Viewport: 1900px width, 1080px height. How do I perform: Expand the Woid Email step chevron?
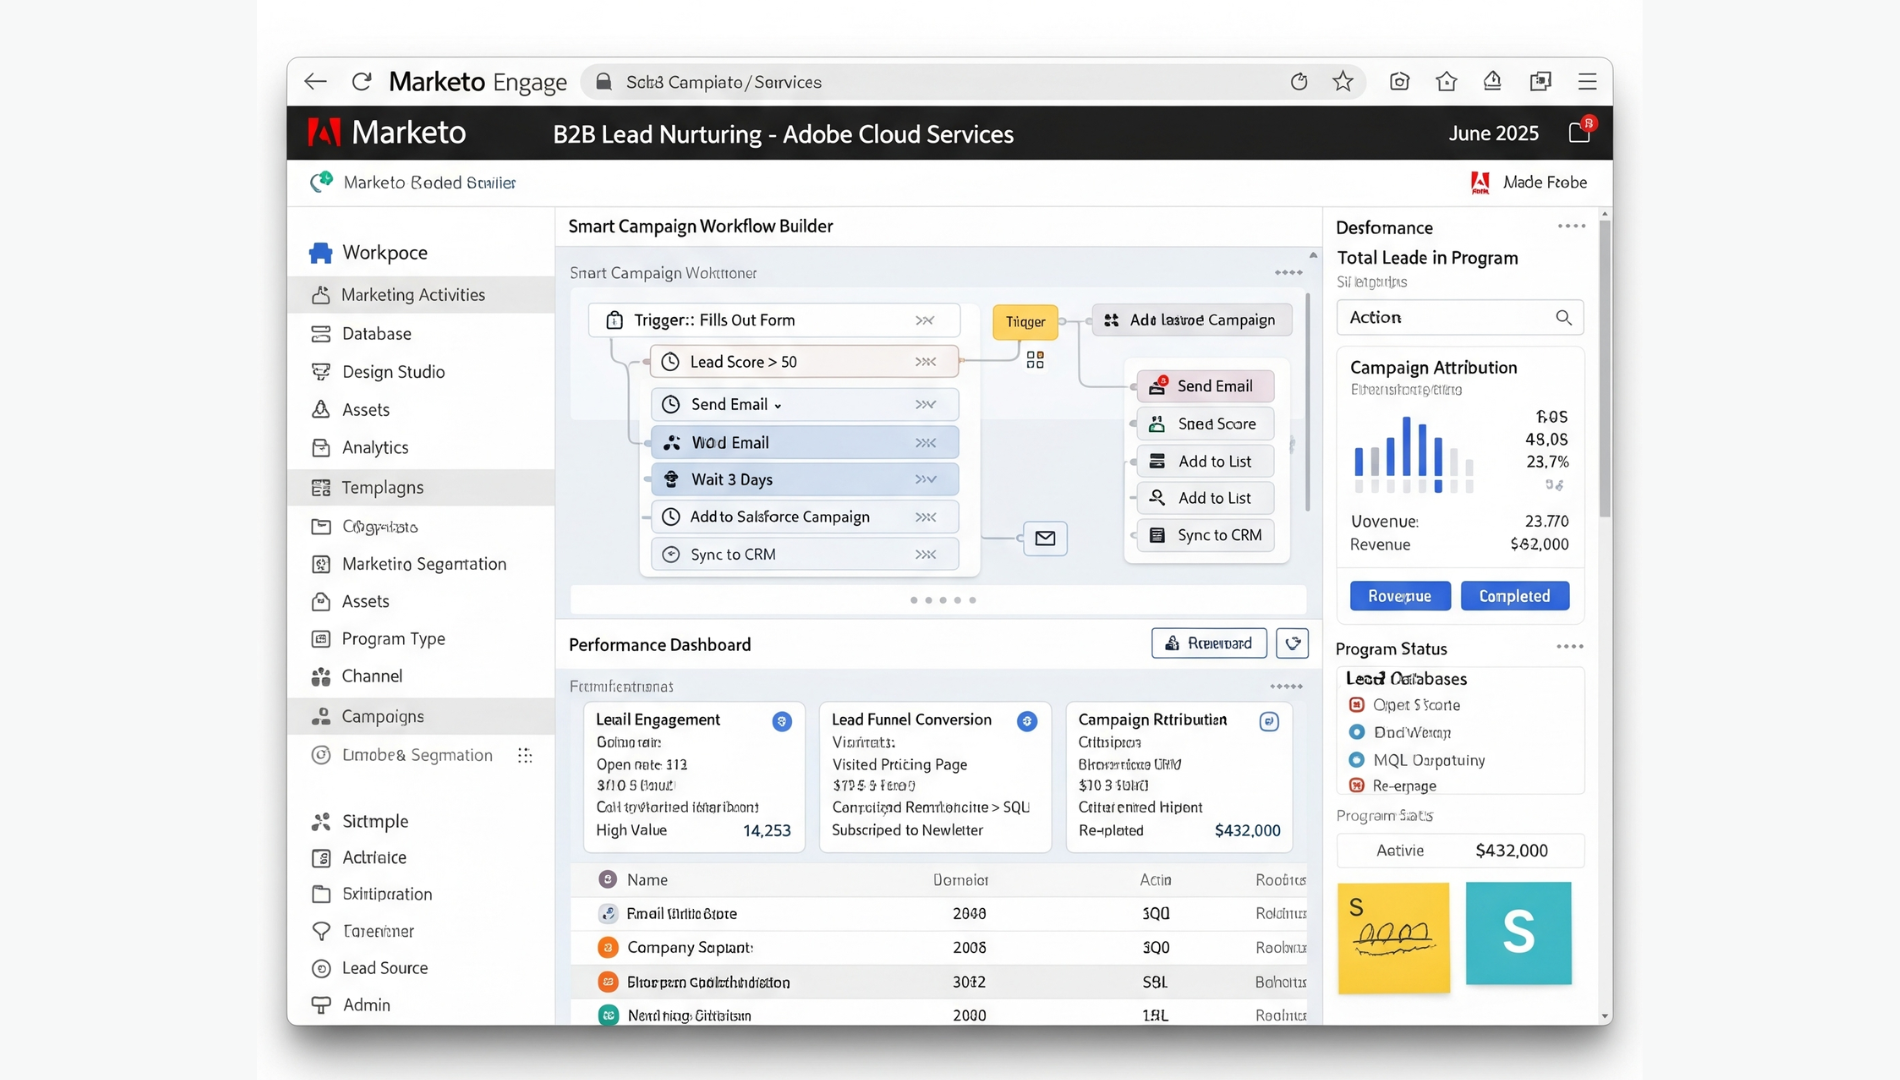click(x=926, y=443)
